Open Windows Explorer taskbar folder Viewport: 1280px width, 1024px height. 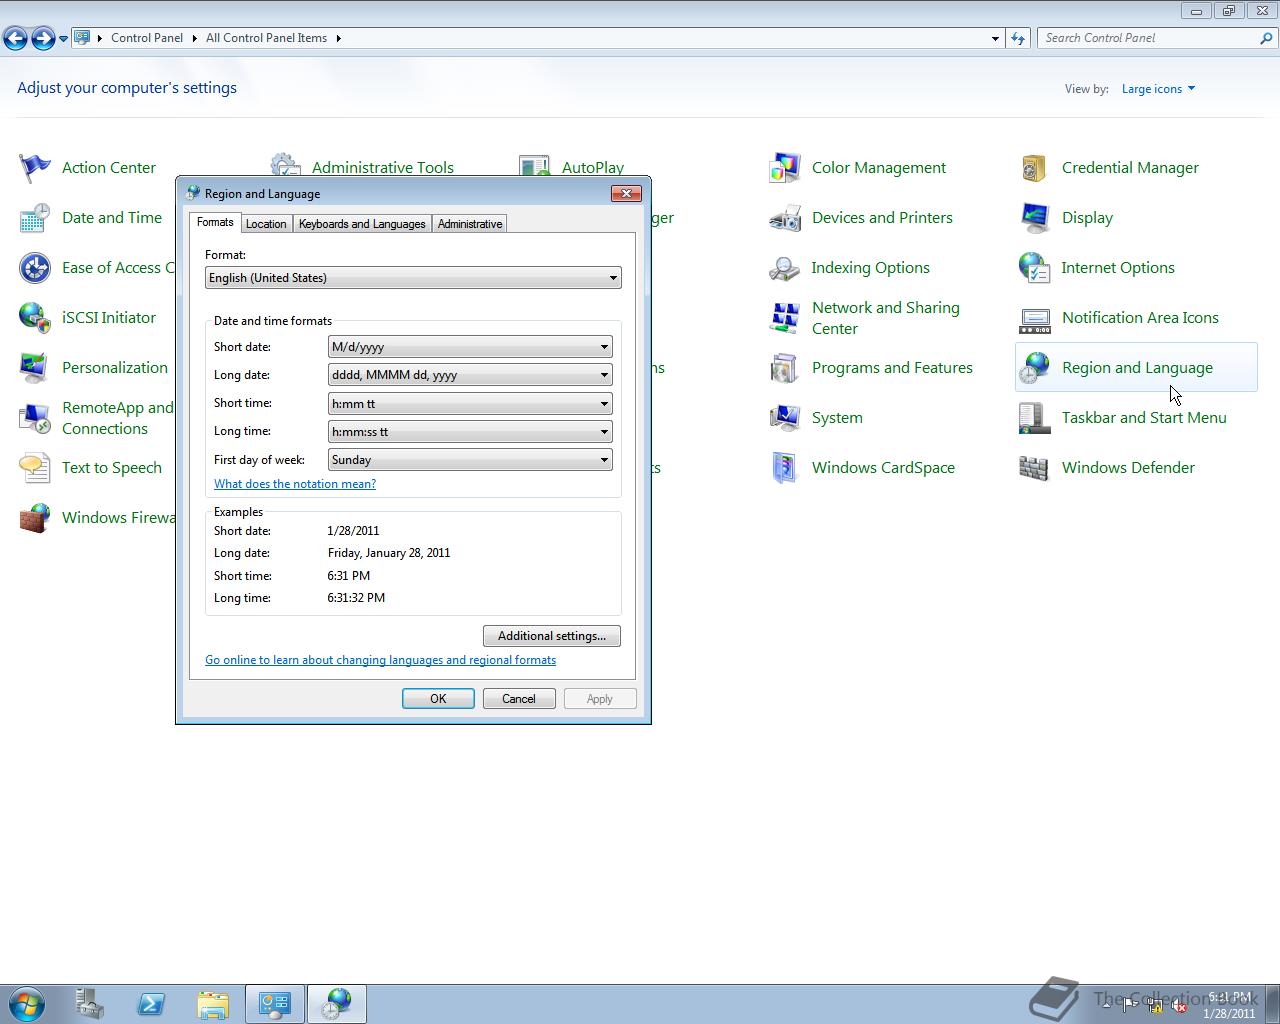tap(213, 1004)
